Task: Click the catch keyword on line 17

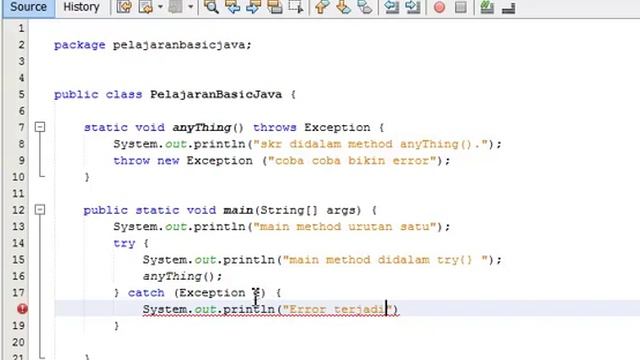Action: point(146,293)
